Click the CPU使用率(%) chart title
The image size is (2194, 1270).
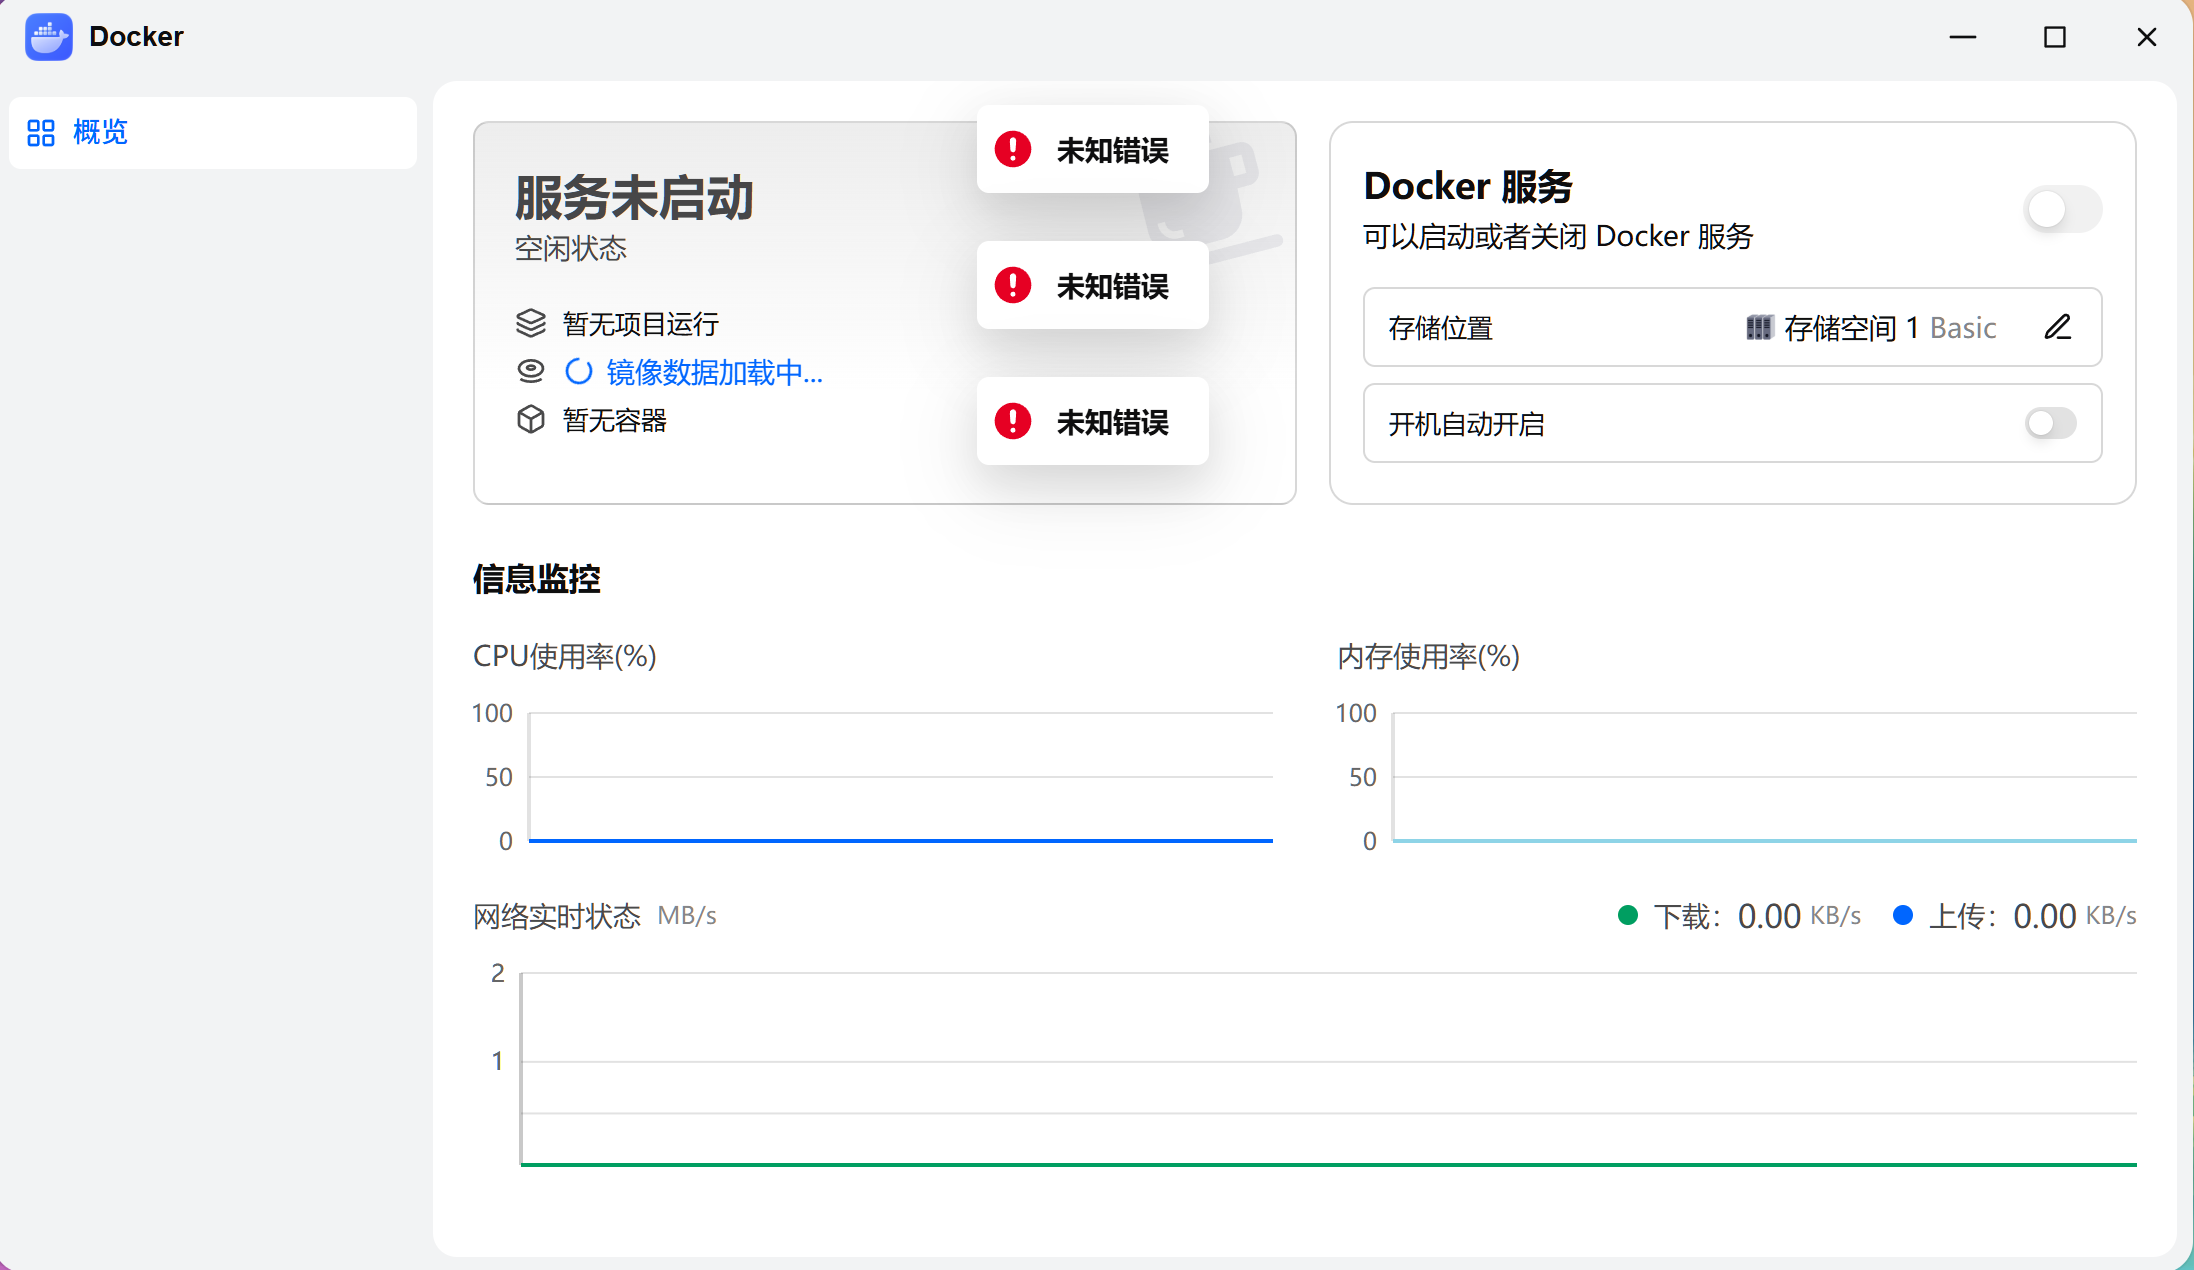coord(565,656)
